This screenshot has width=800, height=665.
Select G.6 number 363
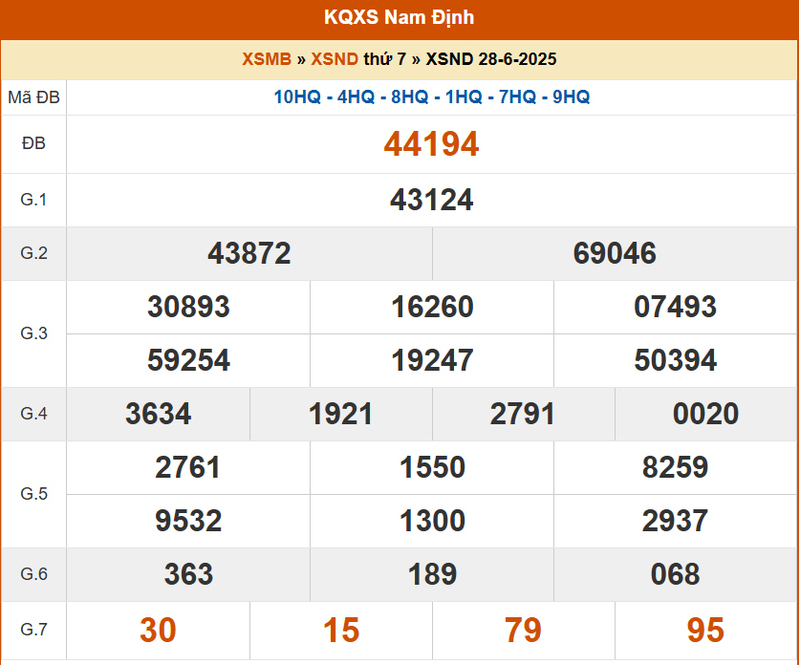click(189, 574)
